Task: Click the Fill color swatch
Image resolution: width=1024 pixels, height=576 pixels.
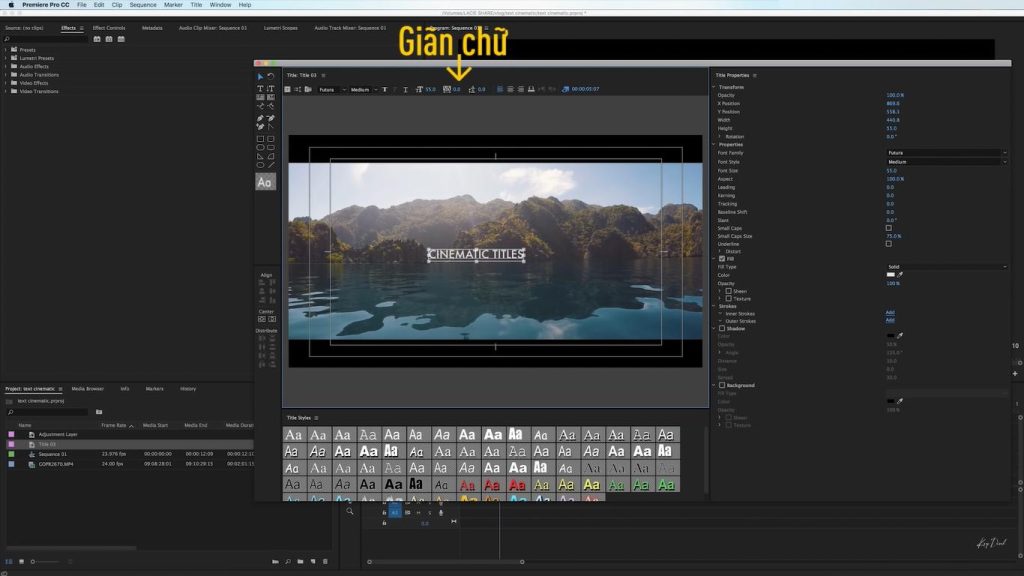Action: (890, 276)
